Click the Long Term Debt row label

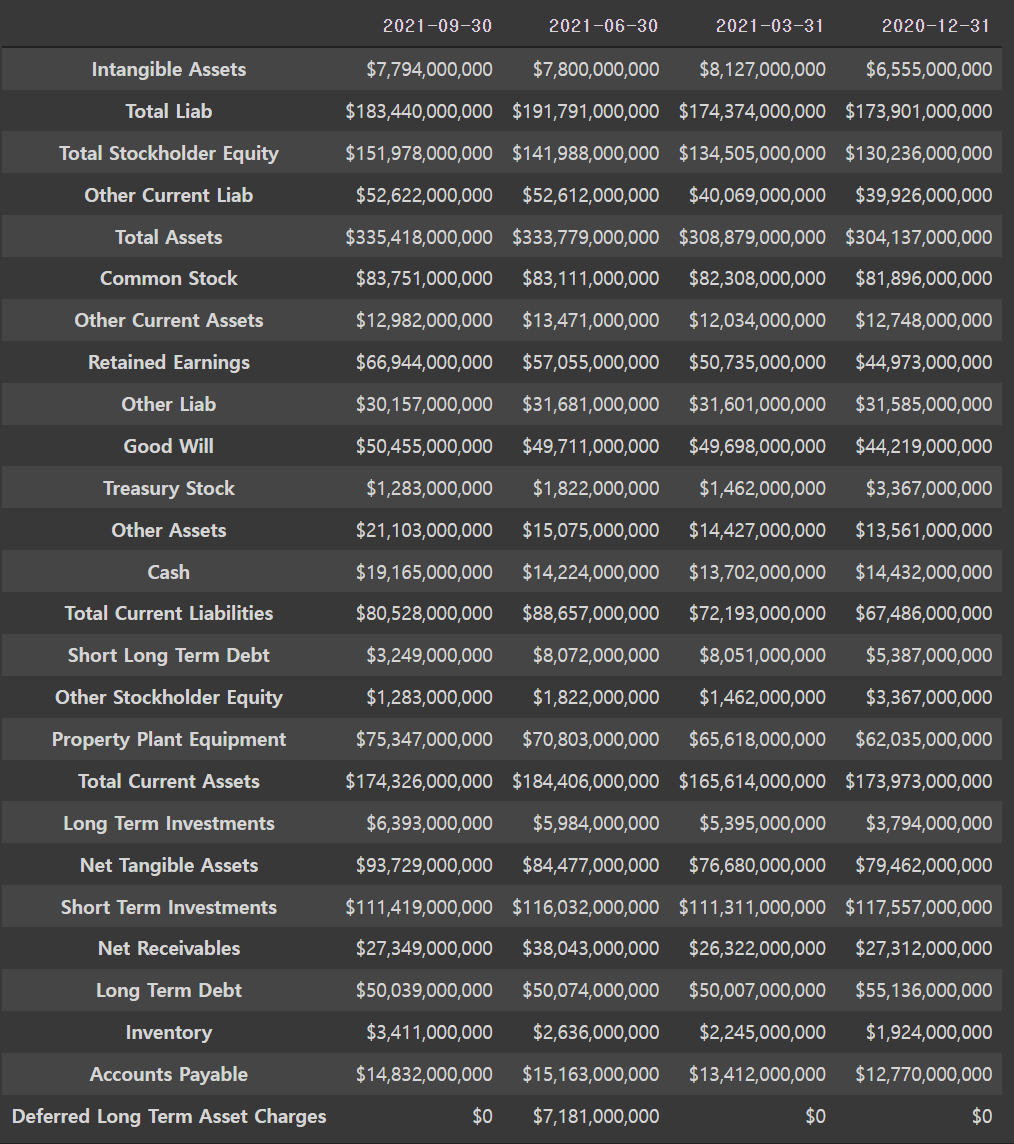point(169,990)
